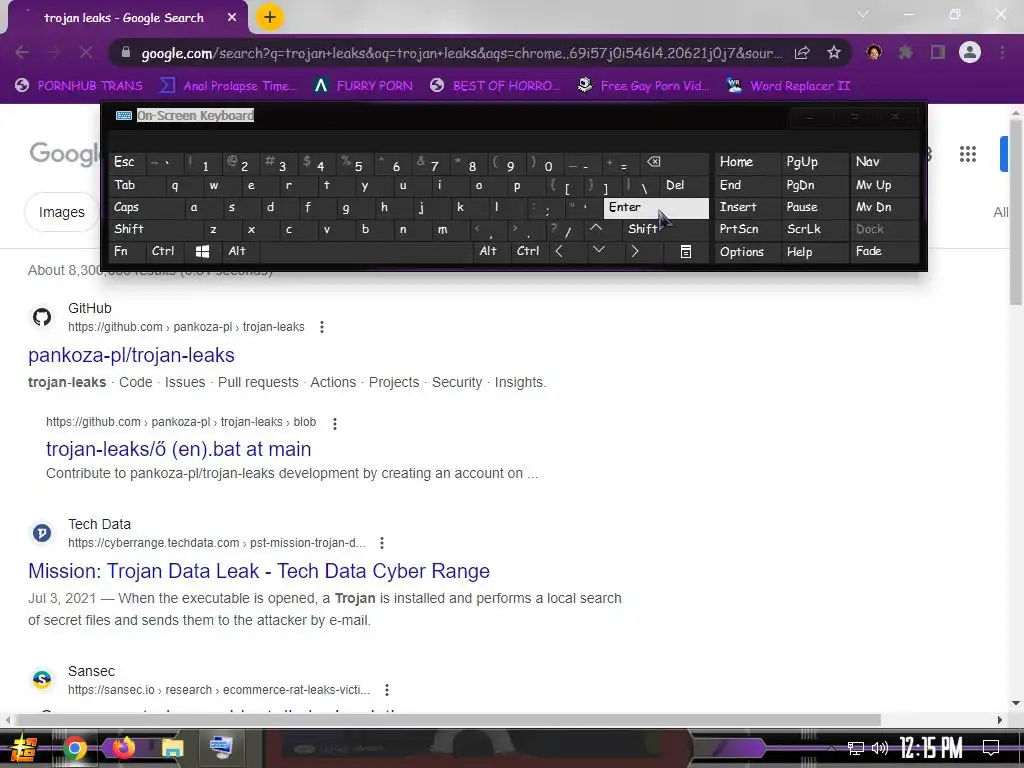Open more options for the GitHub result
1024x768 pixels.
click(x=322, y=327)
